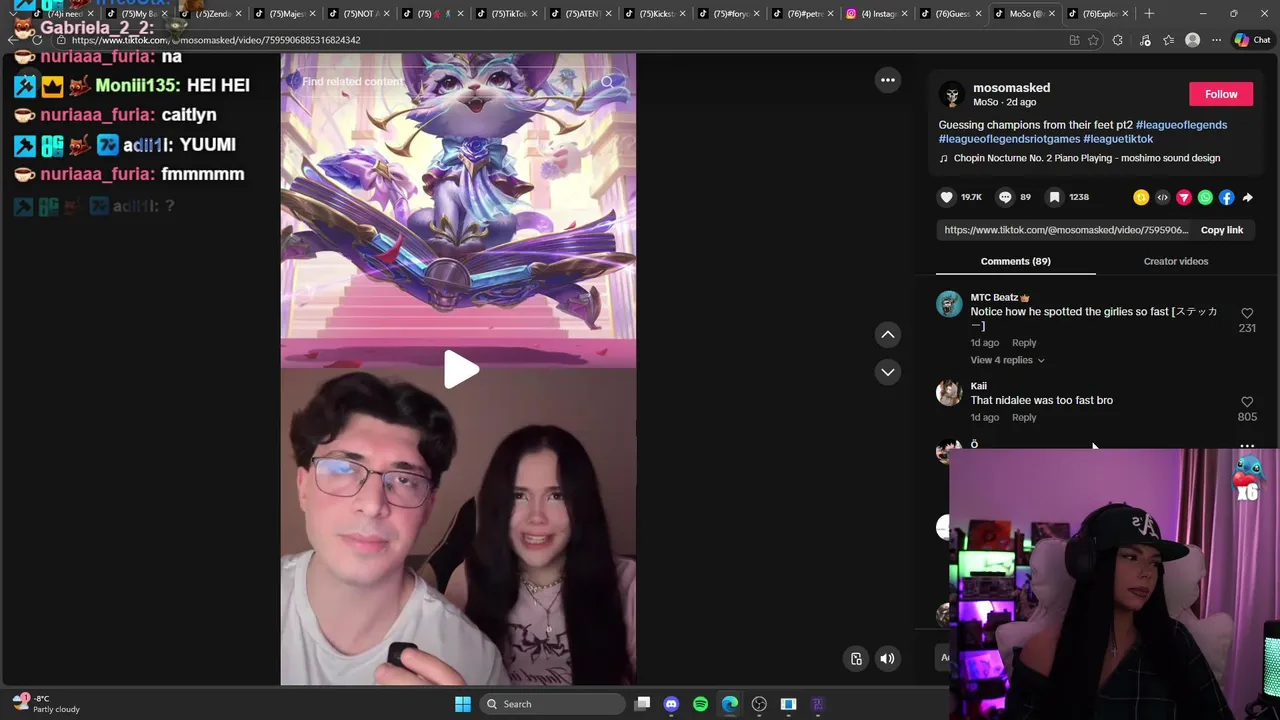The image size is (1280, 720).
Task: Open Kaii's profile name
Action: coord(978,386)
